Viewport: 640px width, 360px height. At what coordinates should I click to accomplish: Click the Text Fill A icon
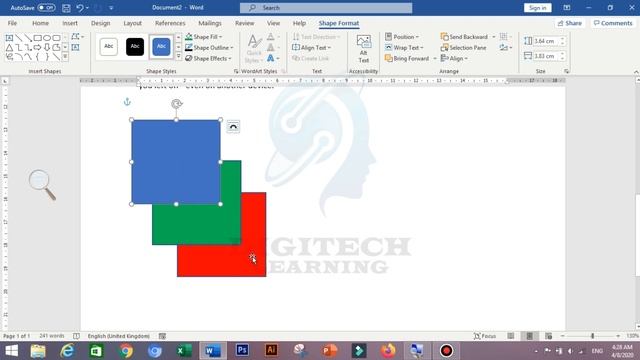coord(271,37)
